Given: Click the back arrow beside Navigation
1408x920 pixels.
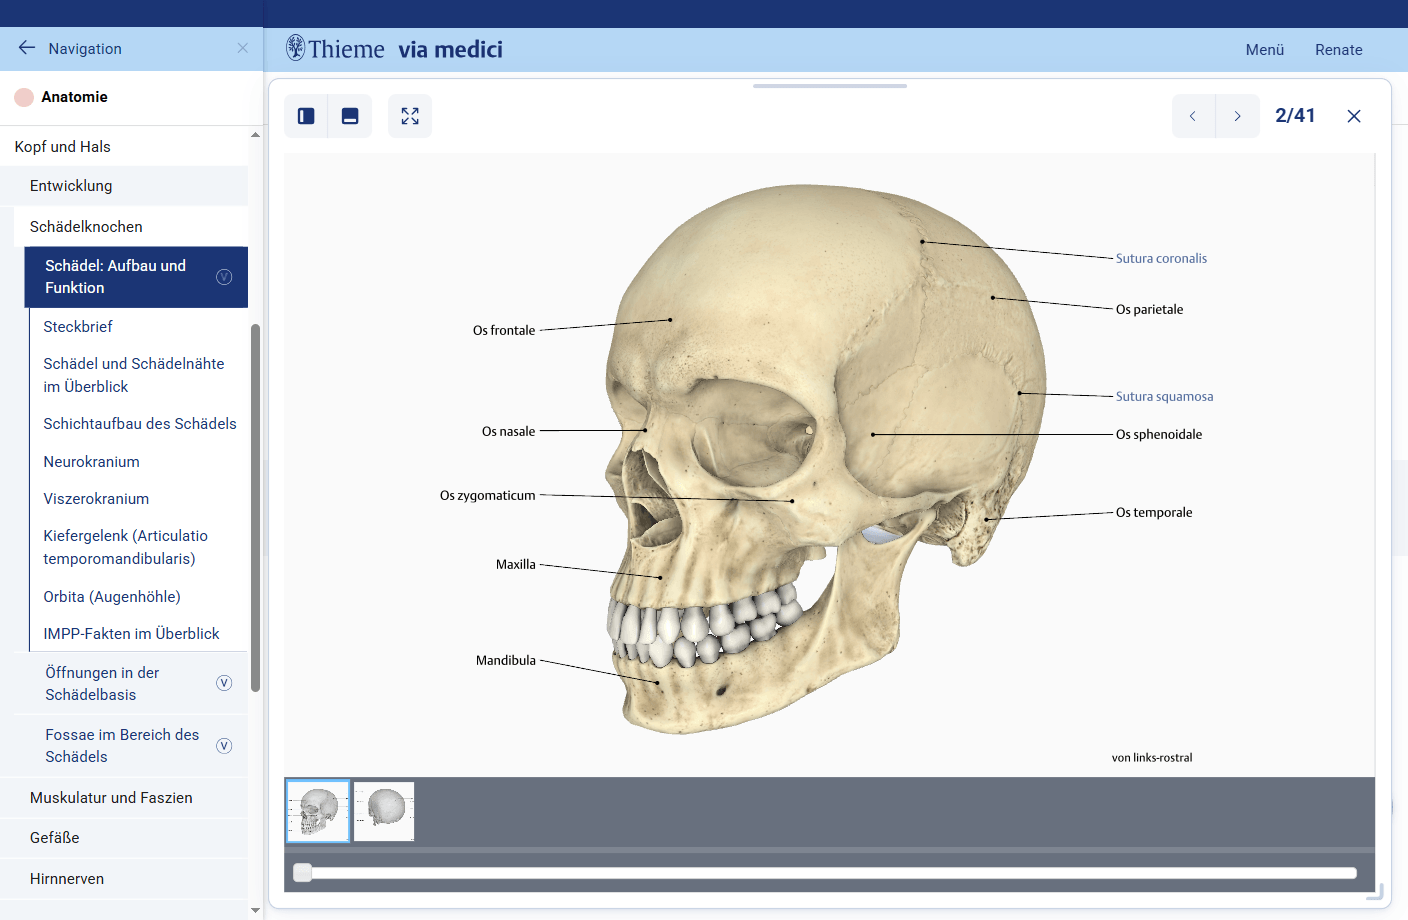Looking at the screenshot, I should (x=27, y=48).
